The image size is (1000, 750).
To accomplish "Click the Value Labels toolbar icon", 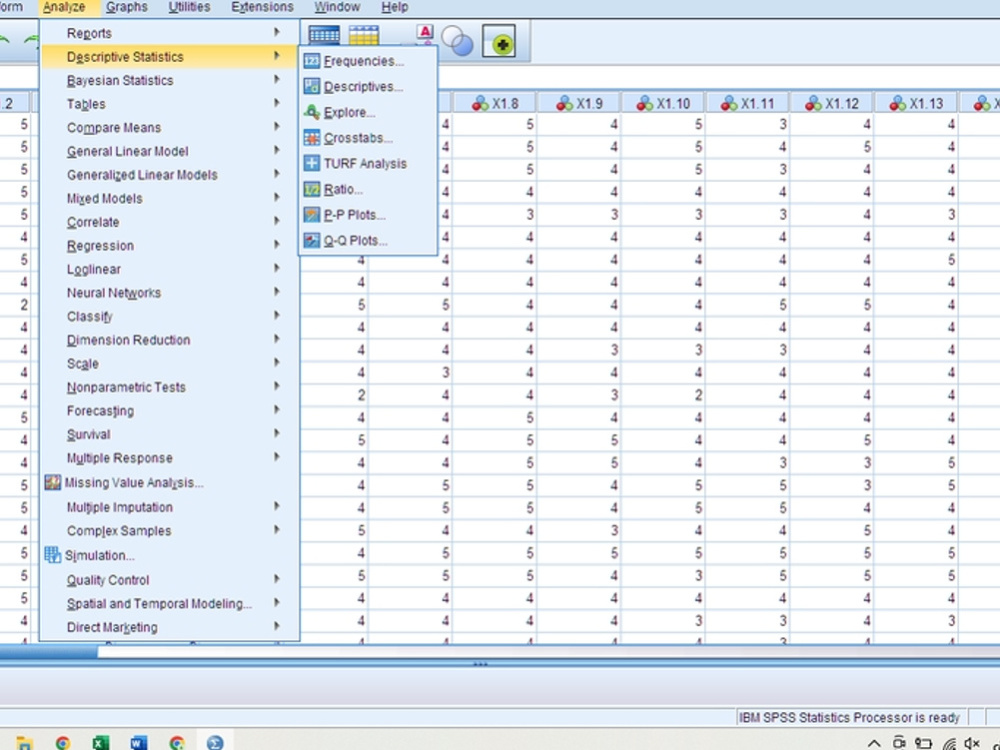I will 424,33.
